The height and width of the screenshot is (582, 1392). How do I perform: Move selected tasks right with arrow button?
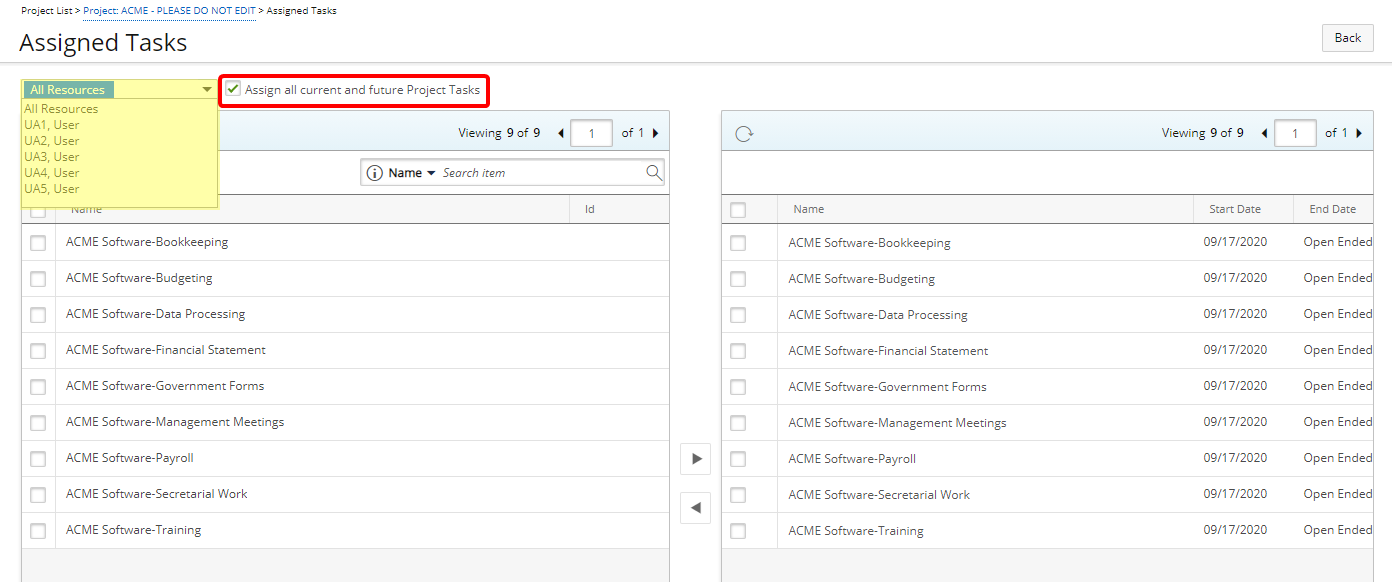[696, 459]
